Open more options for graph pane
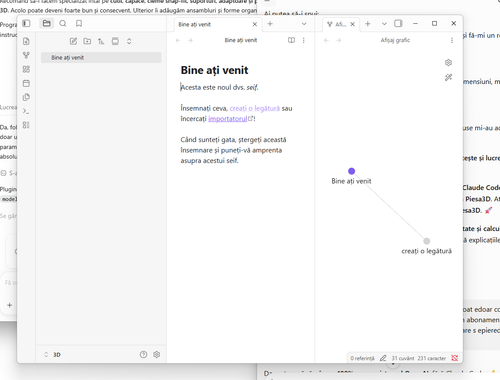This screenshot has width=500, height=380. tap(452, 40)
